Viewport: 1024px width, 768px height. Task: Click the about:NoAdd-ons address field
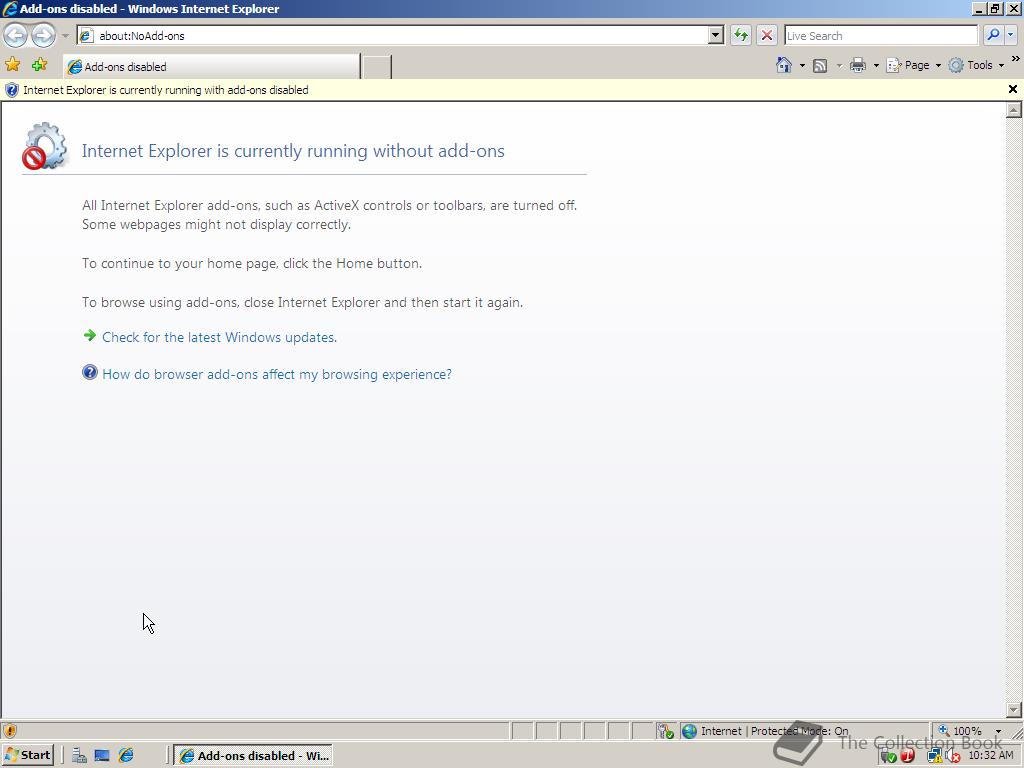coord(392,35)
